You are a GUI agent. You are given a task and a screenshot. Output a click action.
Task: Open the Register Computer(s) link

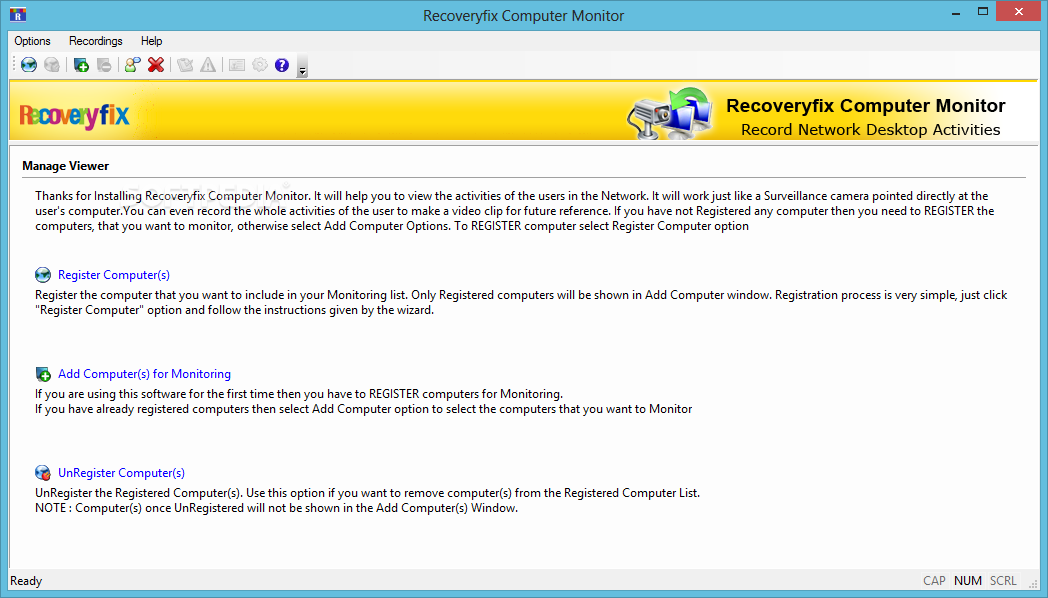tap(114, 275)
